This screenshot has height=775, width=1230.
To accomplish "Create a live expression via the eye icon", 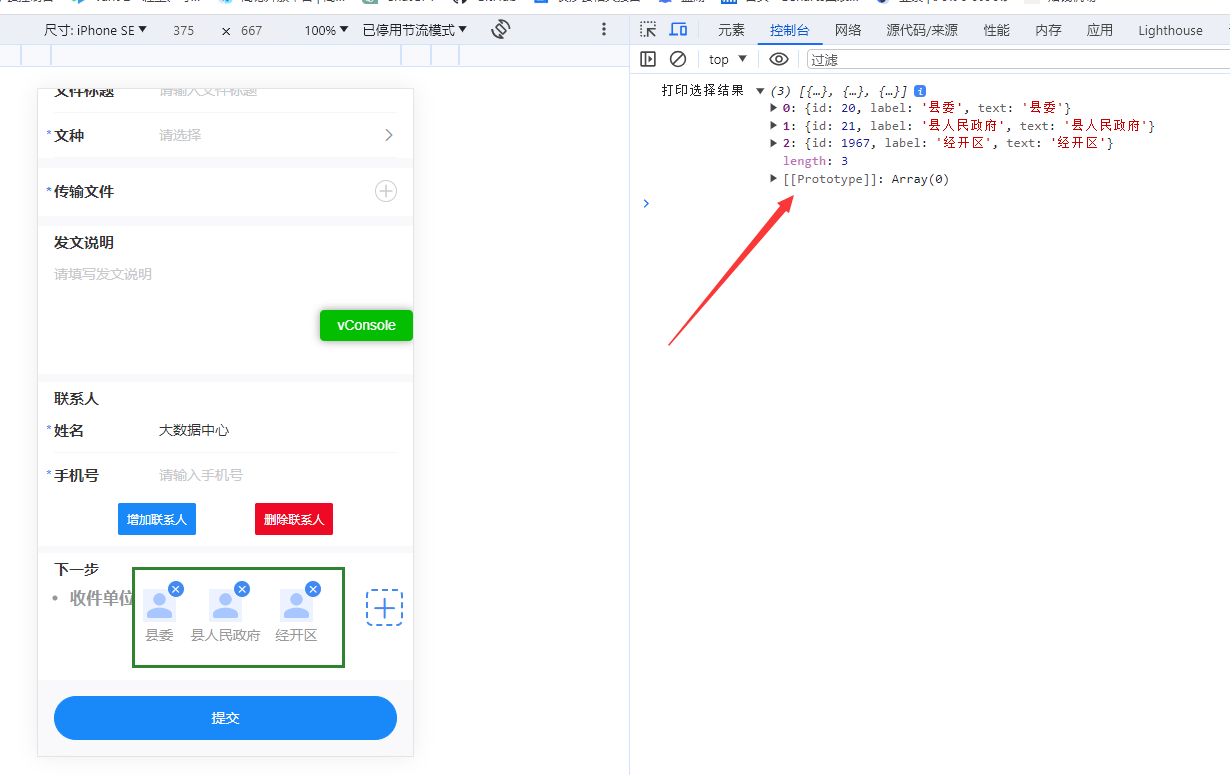I will tap(779, 59).
